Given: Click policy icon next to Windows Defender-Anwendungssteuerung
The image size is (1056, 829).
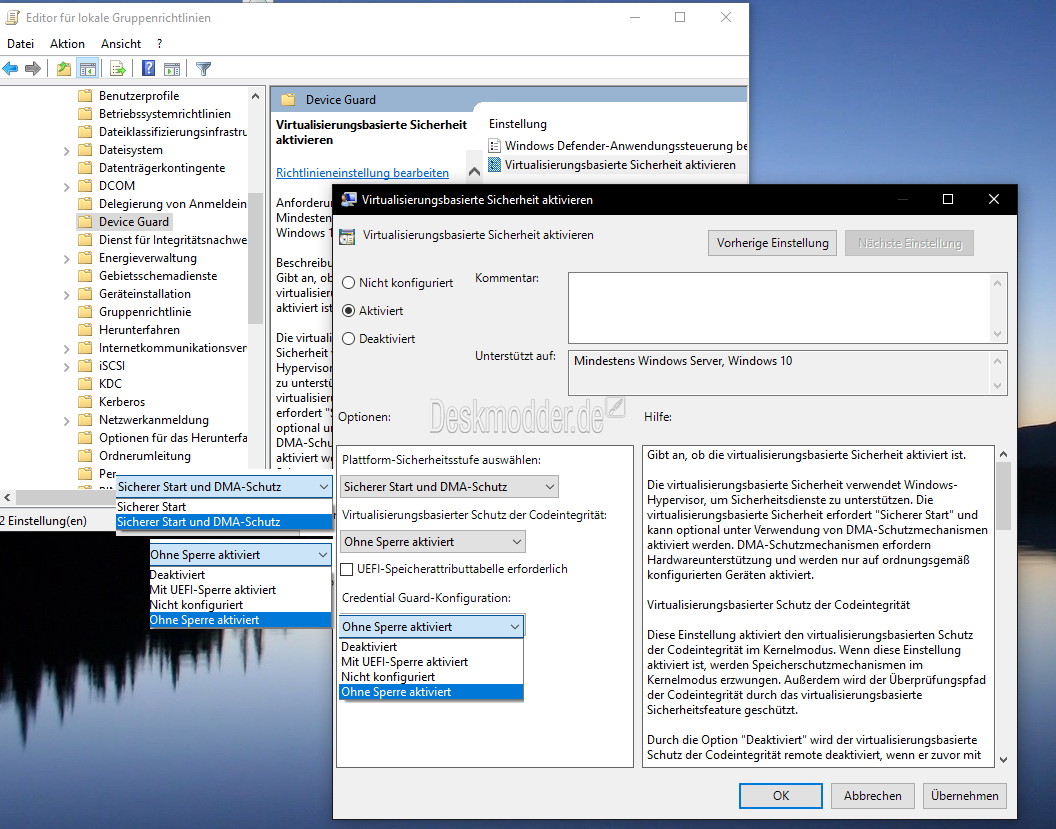Looking at the screenshot, I should coord(494,145).
